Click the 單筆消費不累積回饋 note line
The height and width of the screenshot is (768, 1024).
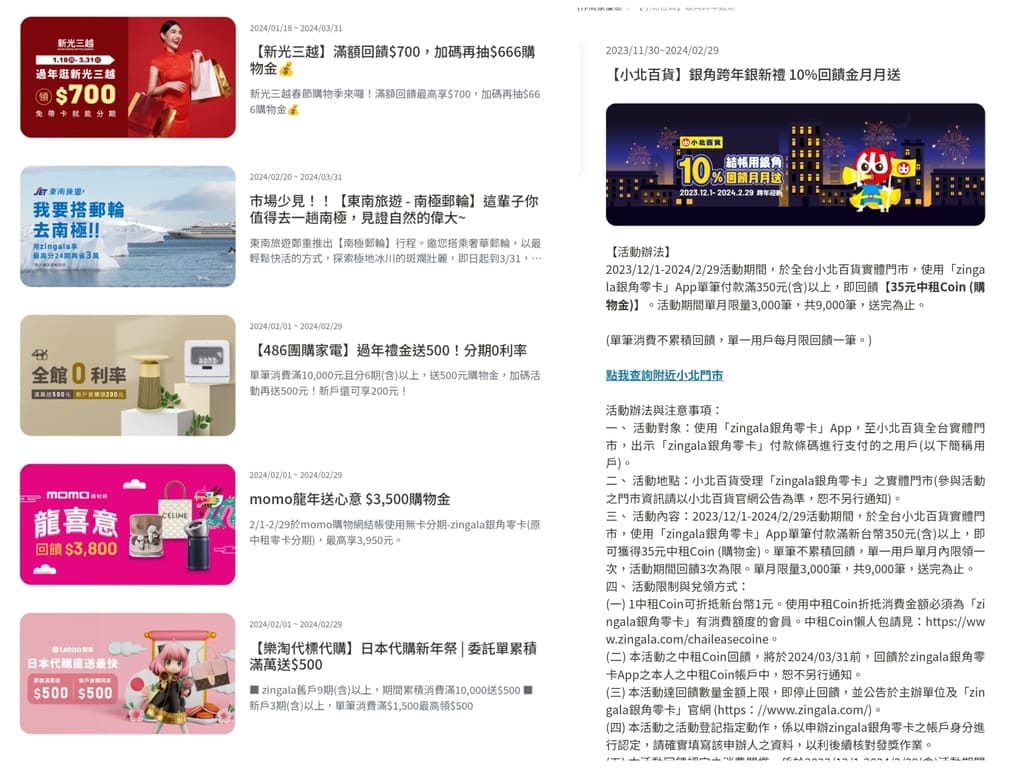click(x=739, y=340)
